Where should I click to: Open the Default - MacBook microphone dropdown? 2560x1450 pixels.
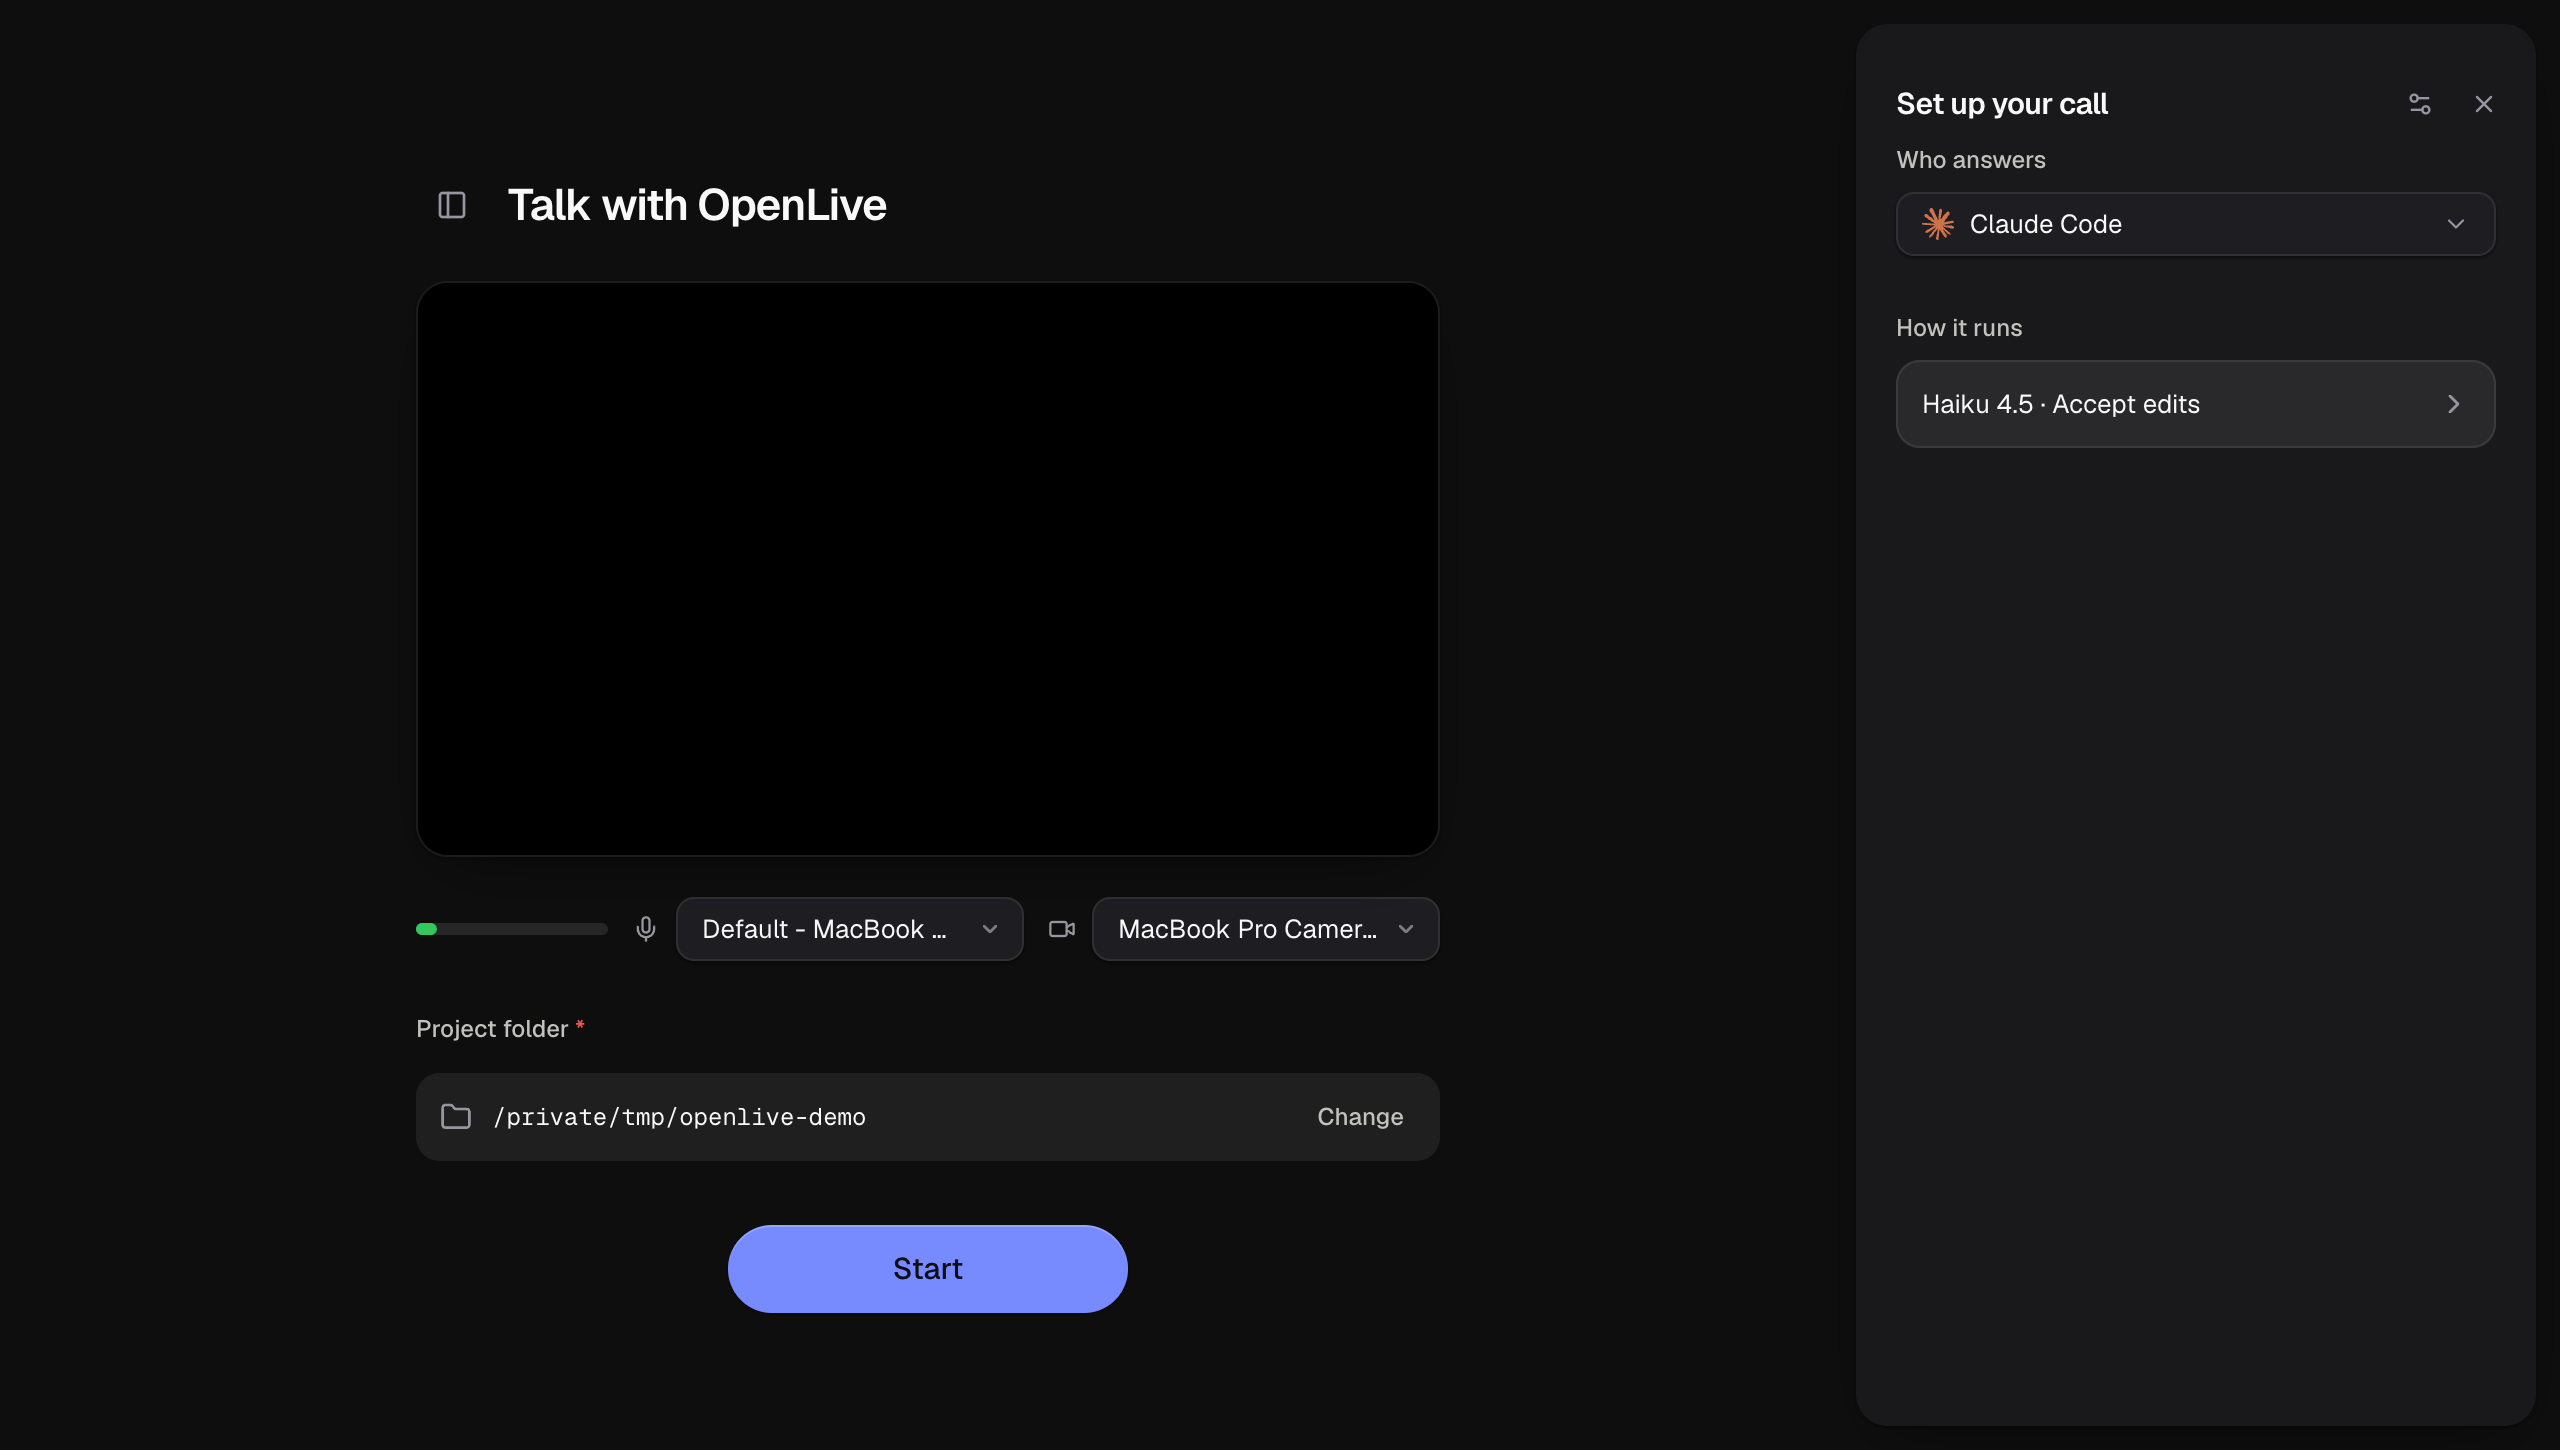[x=850, y=929]
